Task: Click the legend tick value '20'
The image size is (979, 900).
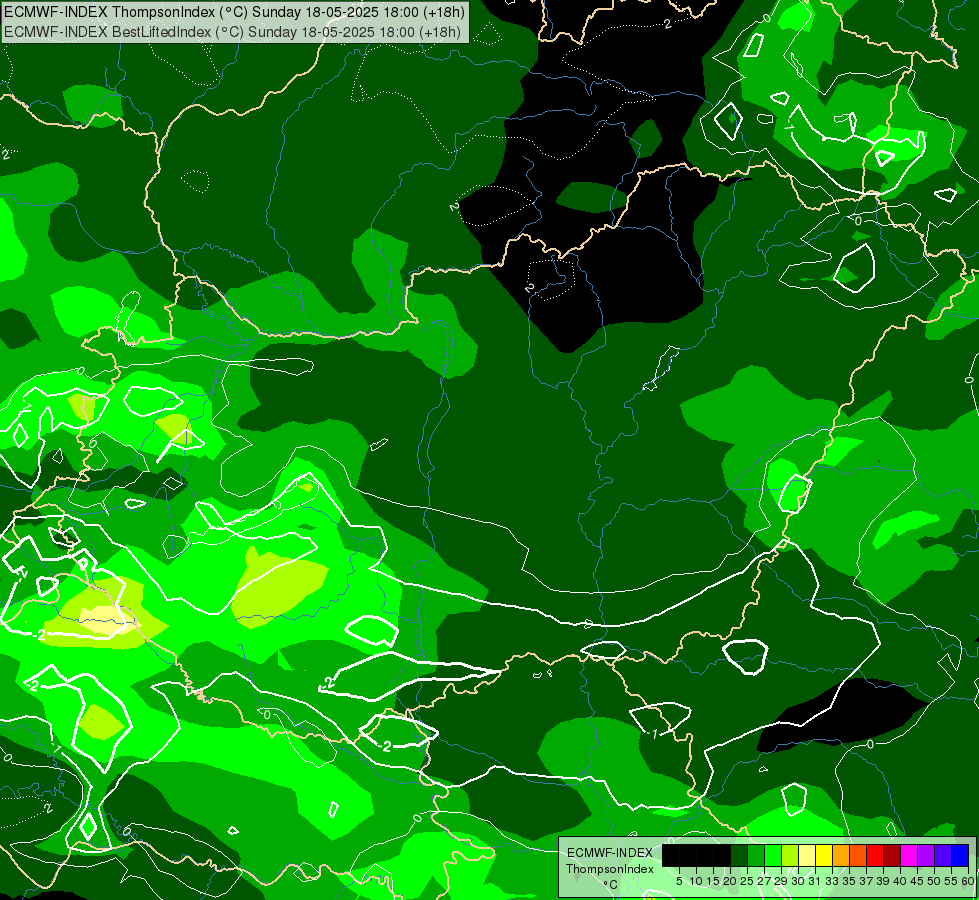Action: (729, 881)
